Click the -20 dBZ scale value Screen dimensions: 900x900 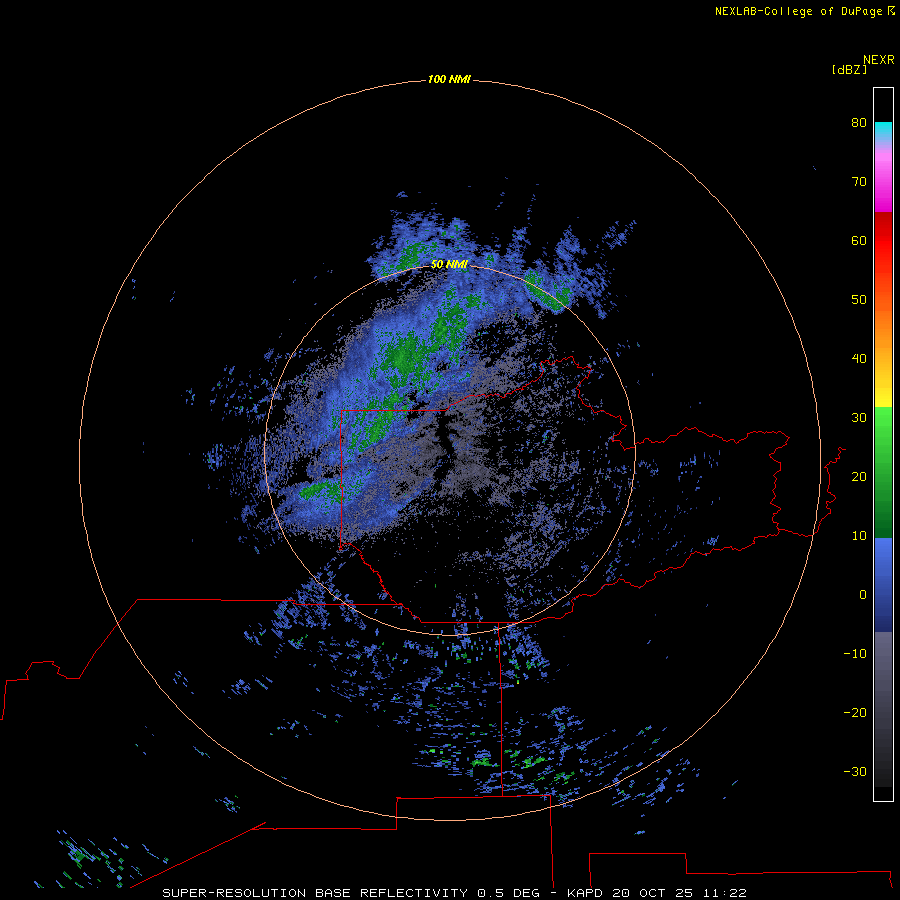(x=855, y=712)
